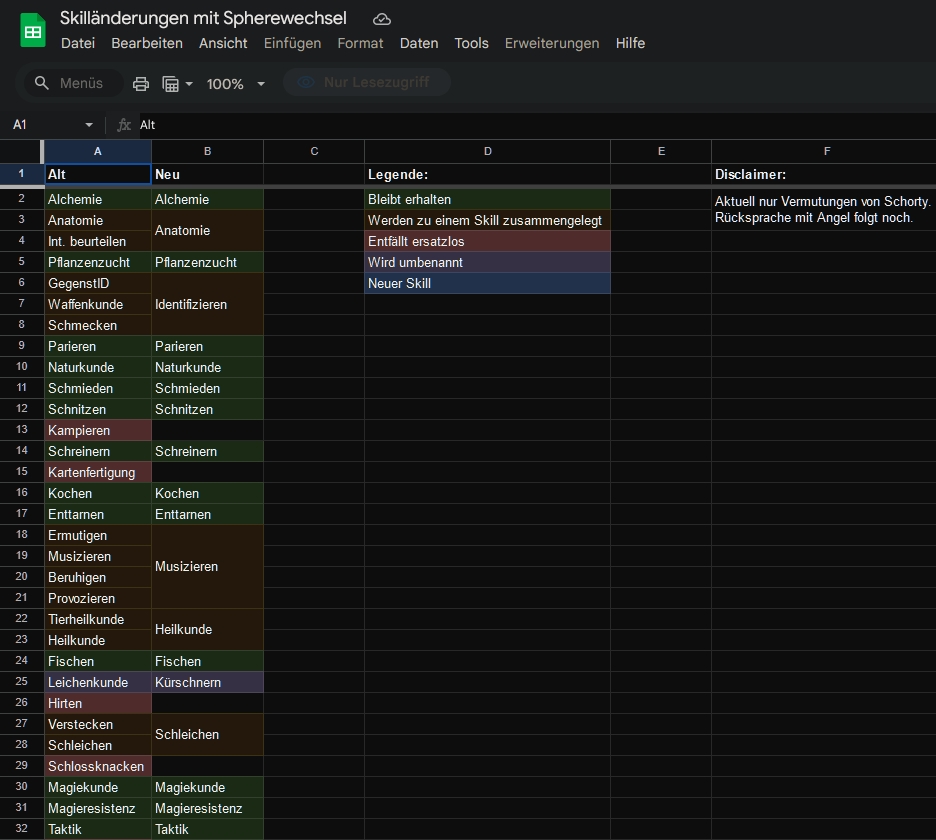Click the Nur Lesezugriff button

coord(366,82)
